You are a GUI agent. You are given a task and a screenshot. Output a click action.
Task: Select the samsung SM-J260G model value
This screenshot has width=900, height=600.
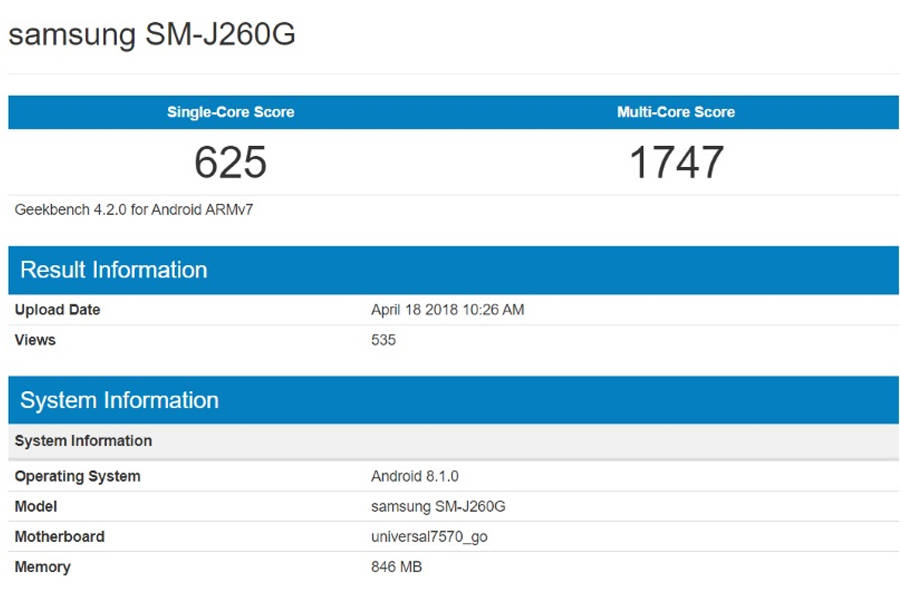[436, 506]
